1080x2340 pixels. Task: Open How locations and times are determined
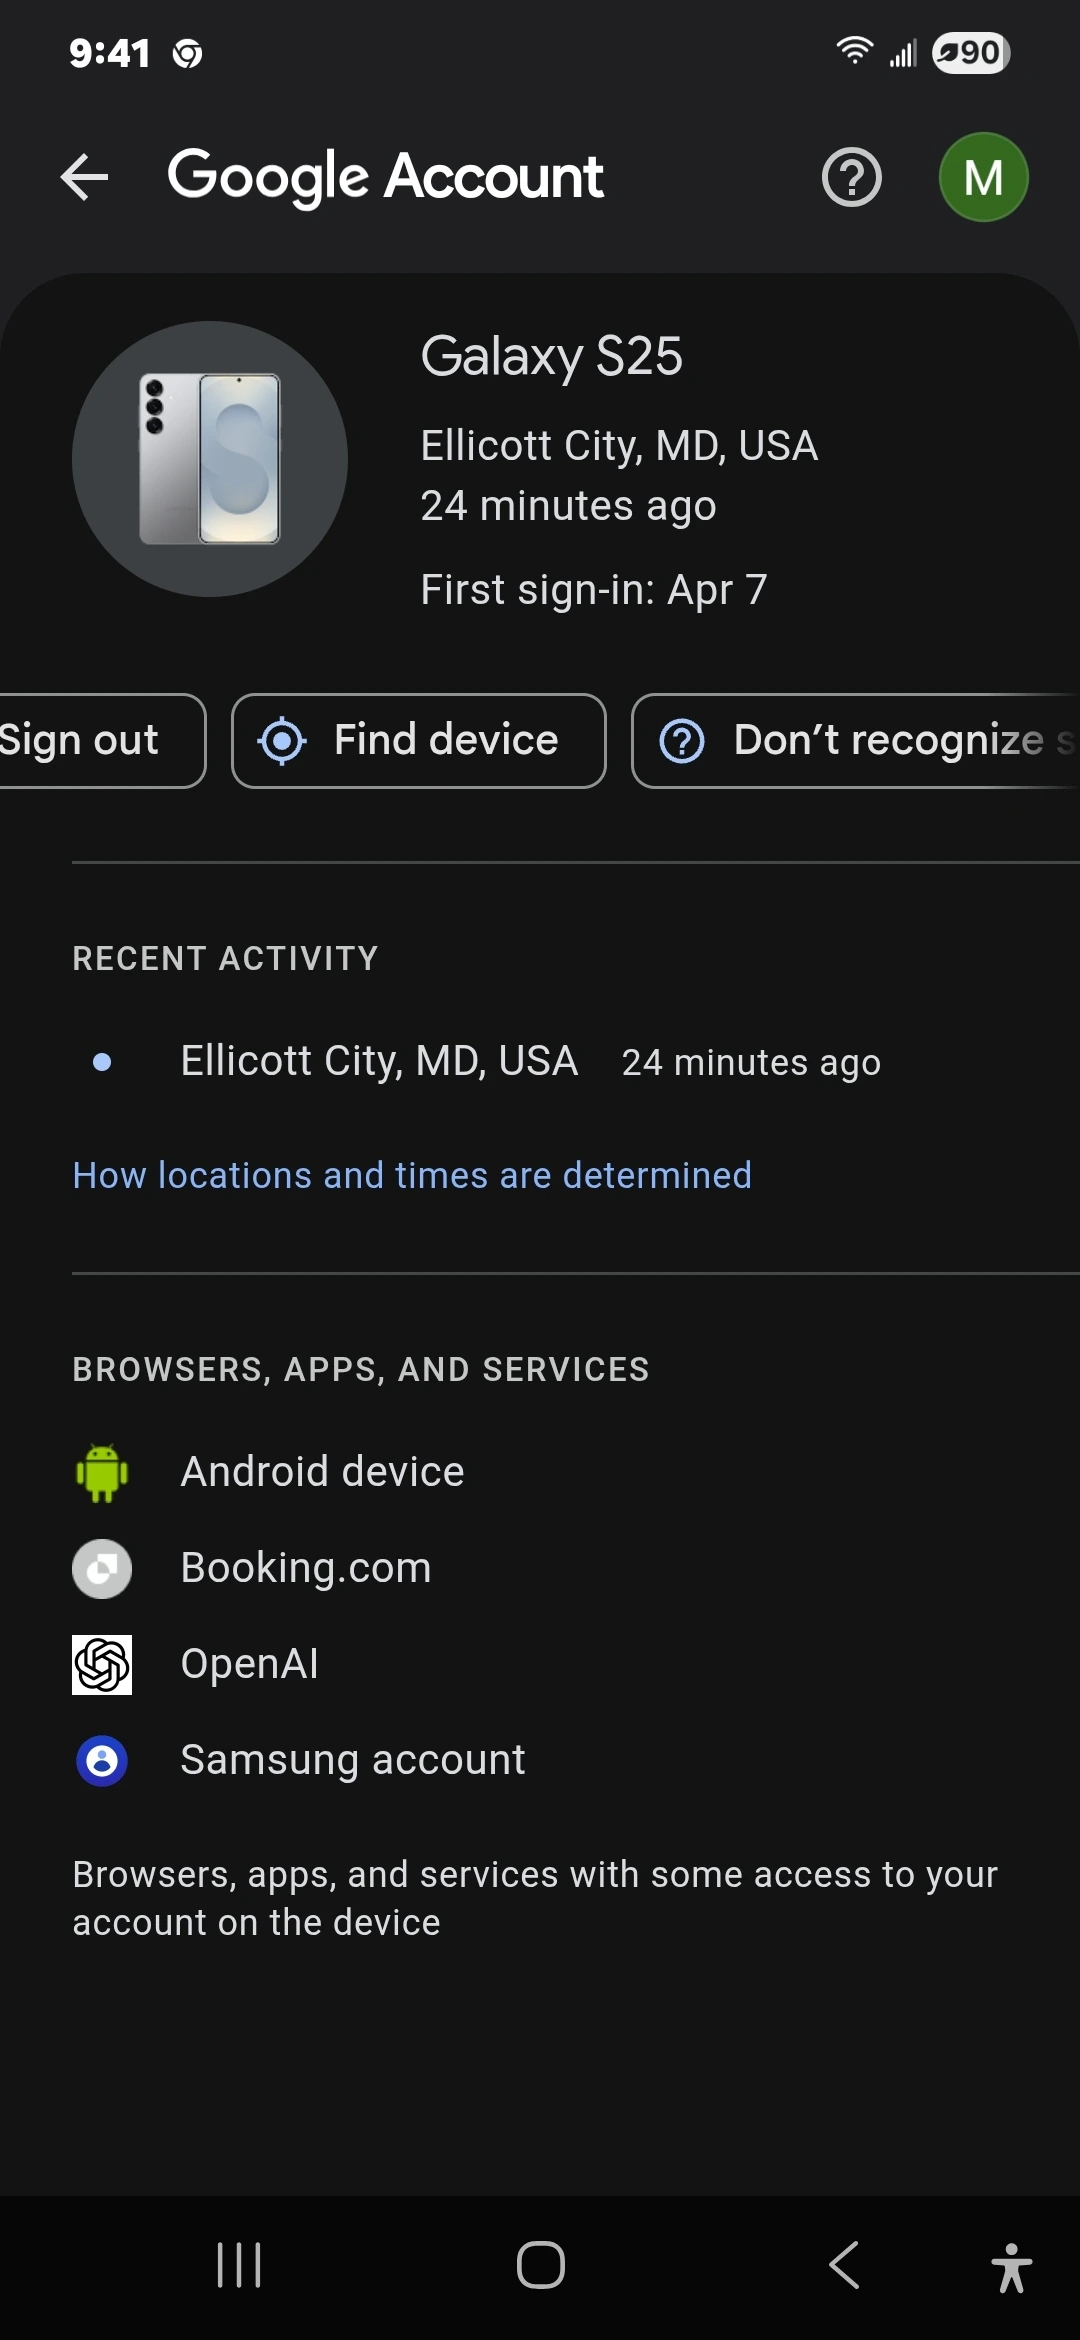click(412, 1175)
